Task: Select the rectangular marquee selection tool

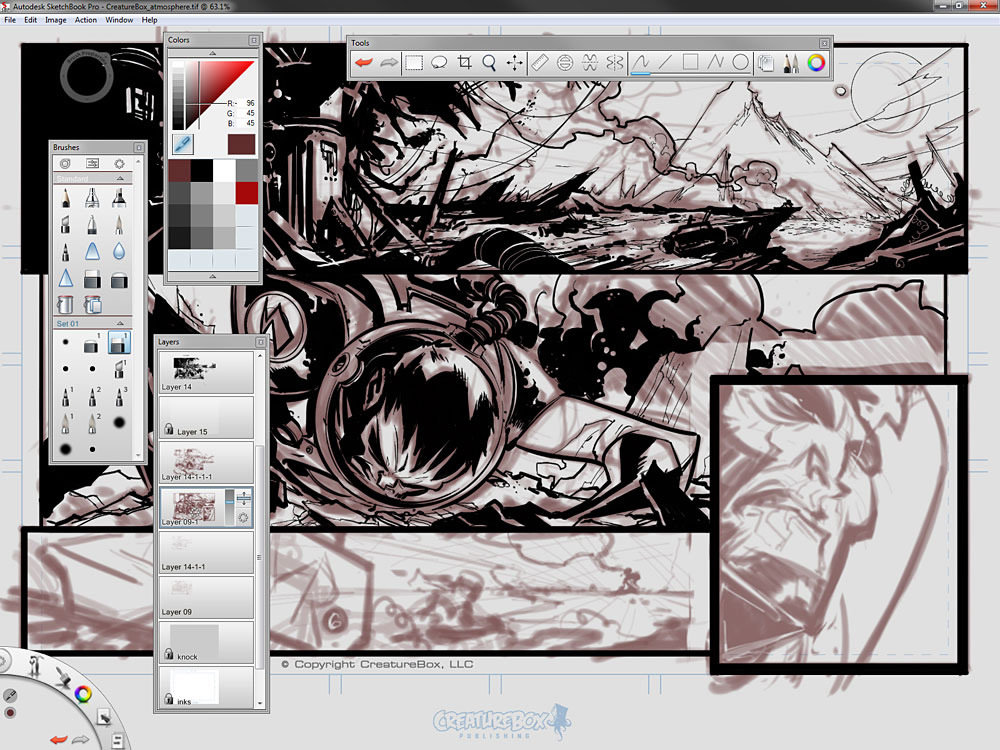Action: pos(414,62)
